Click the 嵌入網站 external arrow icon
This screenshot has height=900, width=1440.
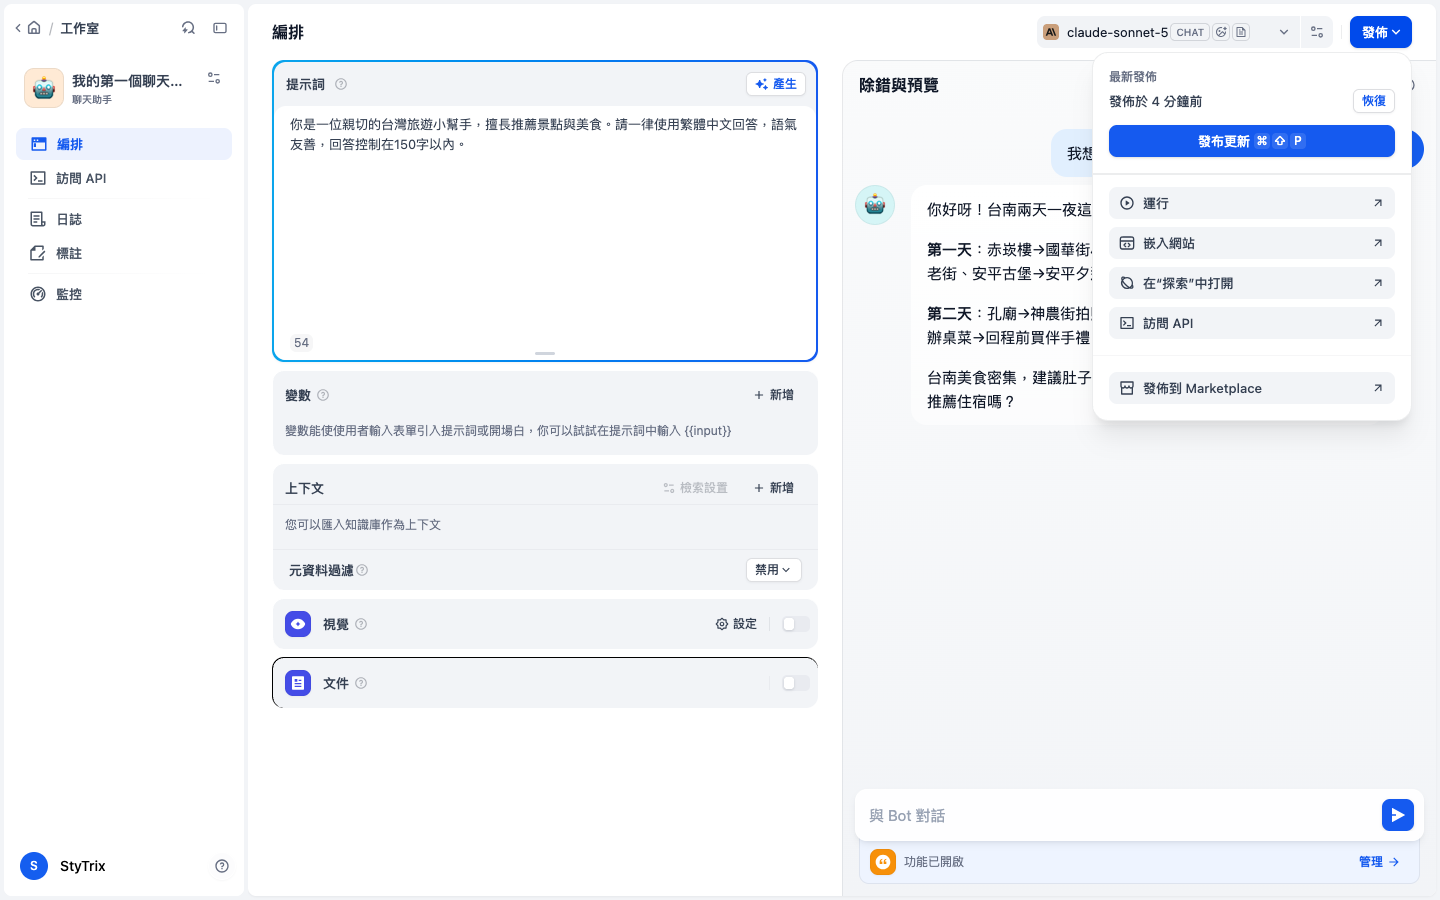coord(1378,243)
